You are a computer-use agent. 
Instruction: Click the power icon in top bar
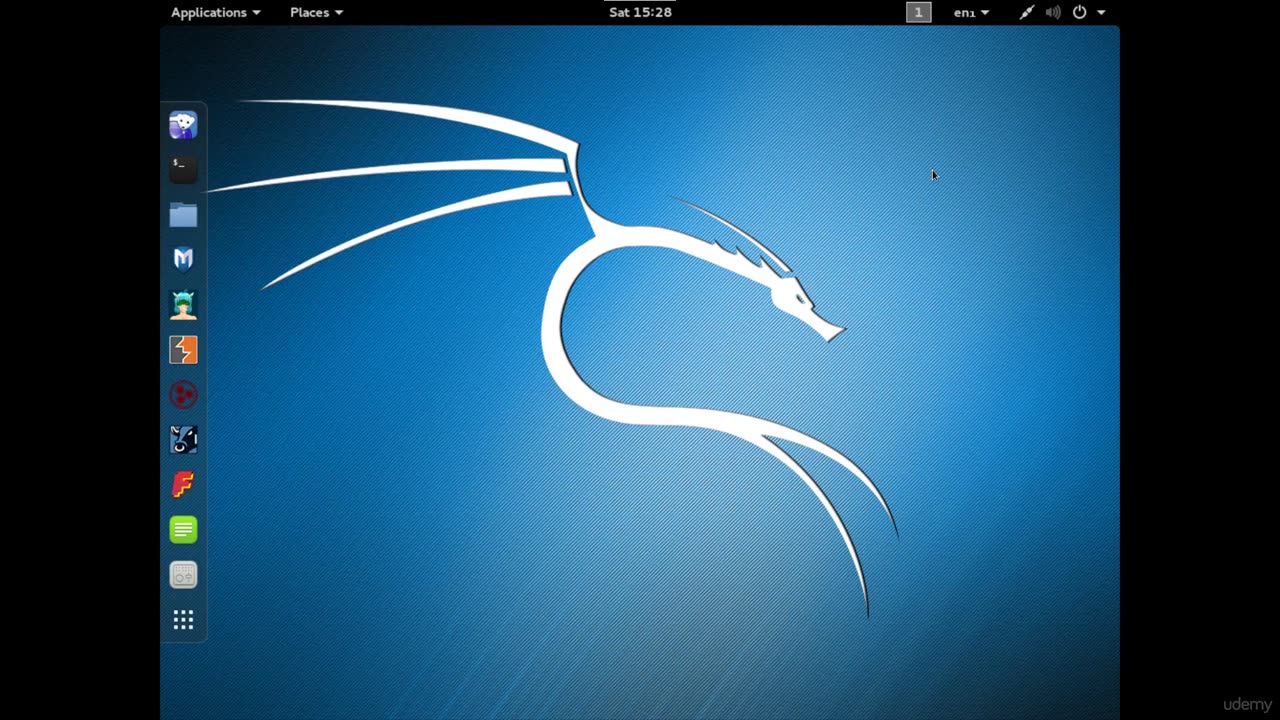(x=1079, y=12)
